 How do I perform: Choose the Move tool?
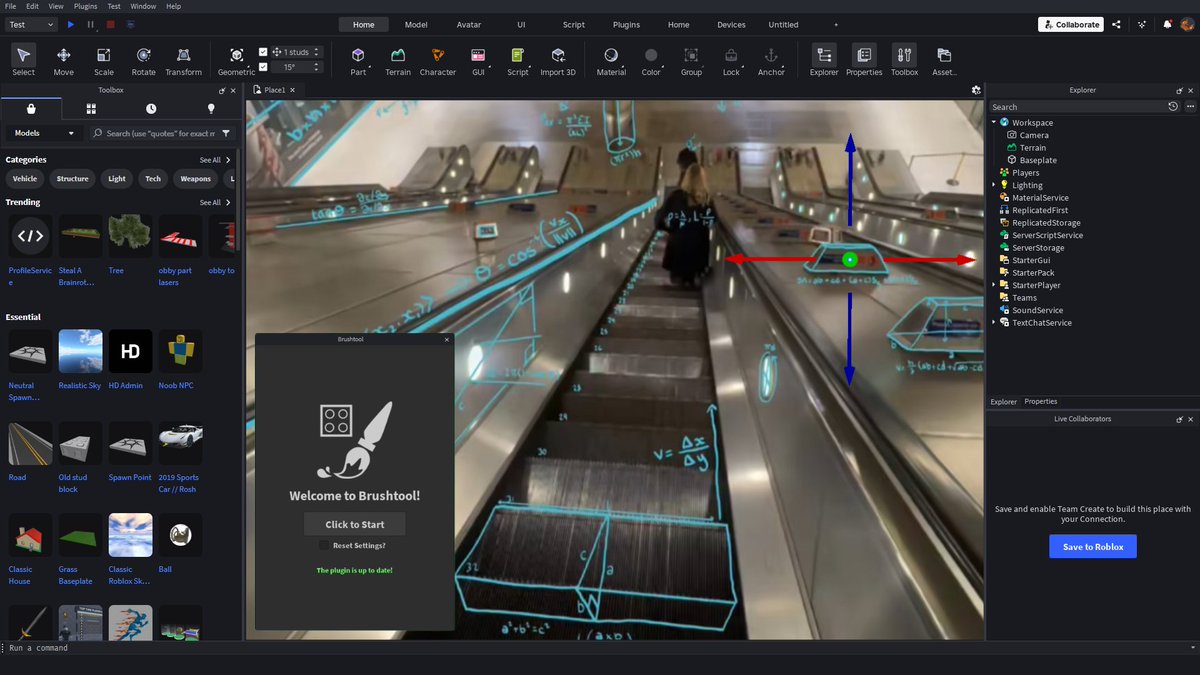64,60
